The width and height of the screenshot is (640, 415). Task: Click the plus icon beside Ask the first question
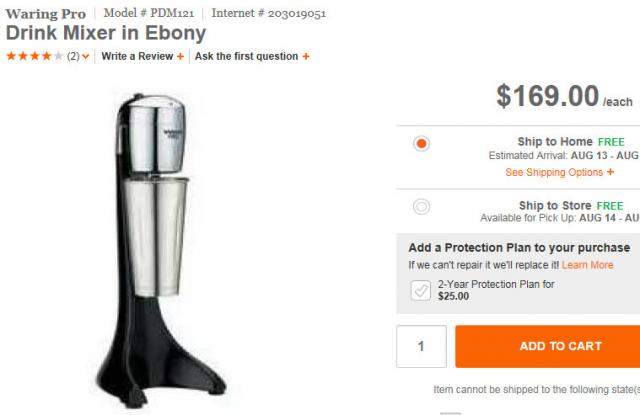tap(305, 57)
